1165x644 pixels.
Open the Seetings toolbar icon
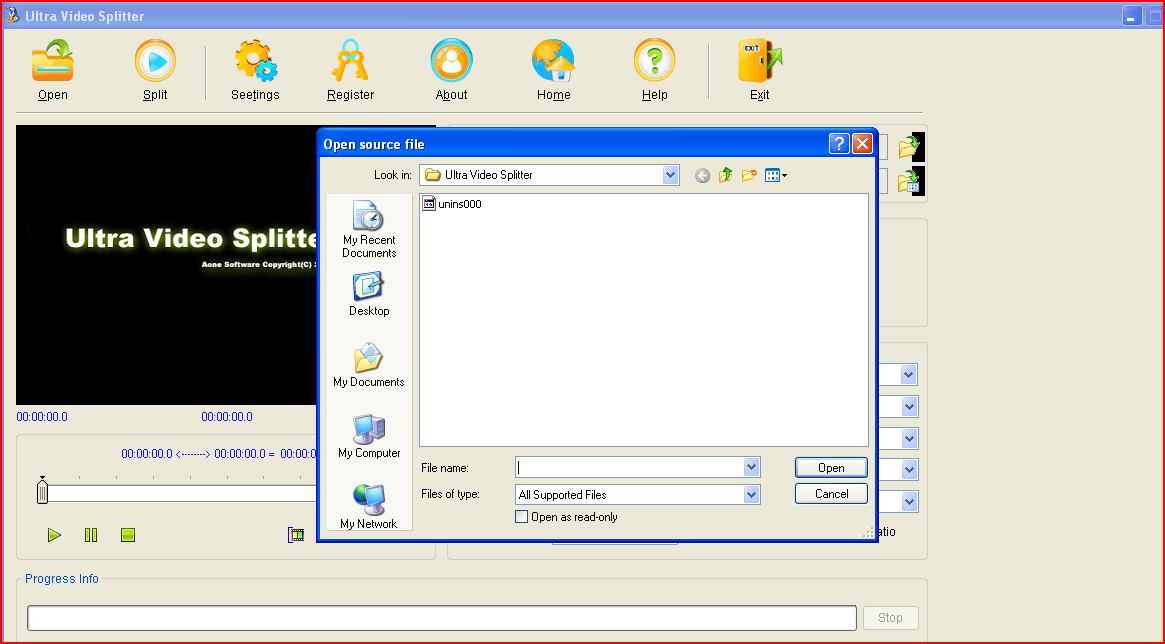click(255, 62)
